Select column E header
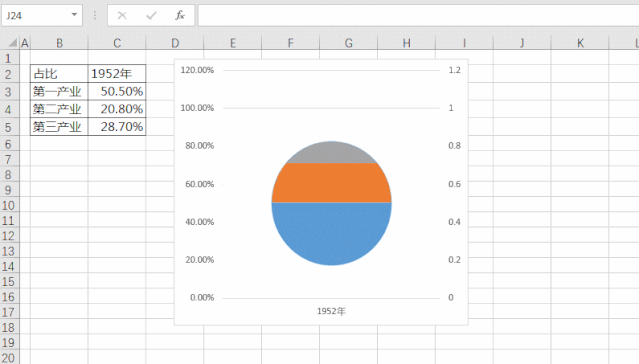639x364 pixels. (233, 43)
